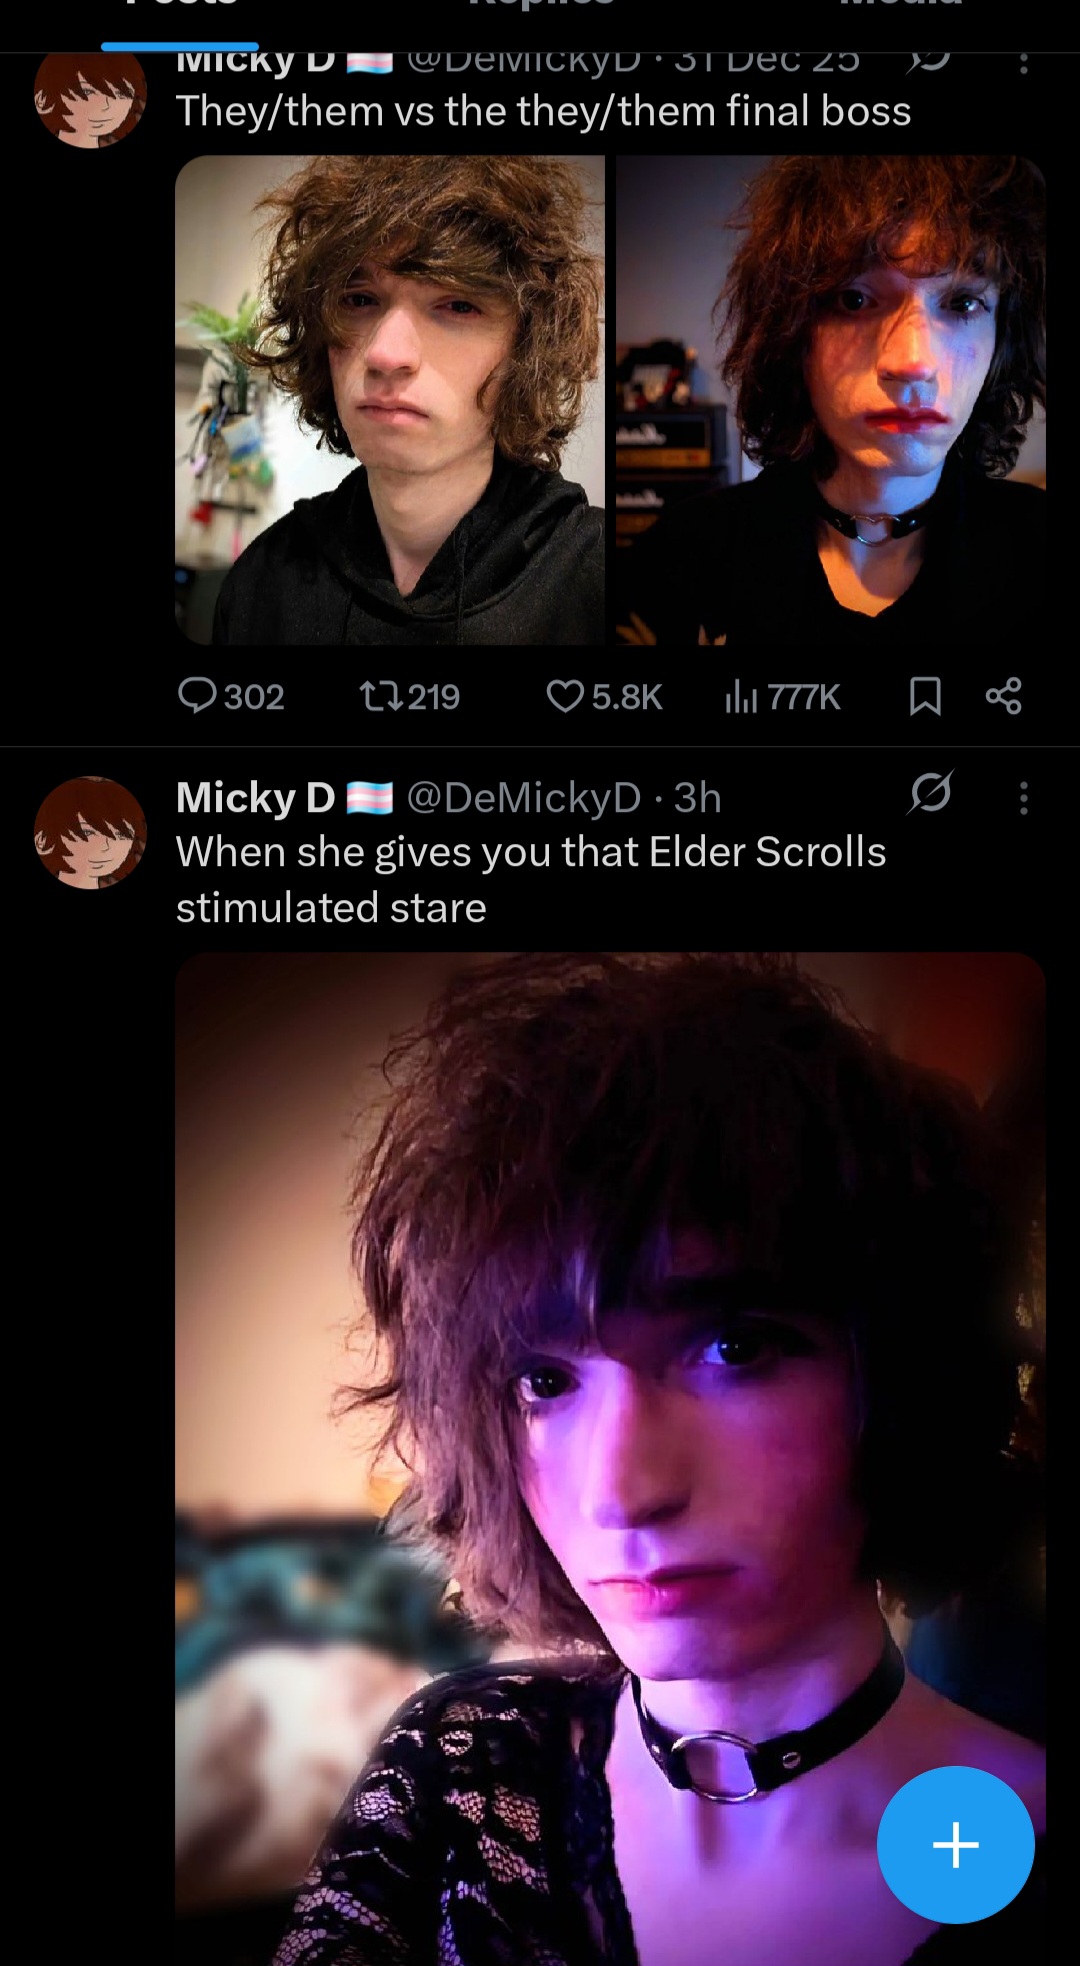Open three-dot menu on the 3h post
The width and height of the screenshot is (1080, 1966).
click(1023, 798)
